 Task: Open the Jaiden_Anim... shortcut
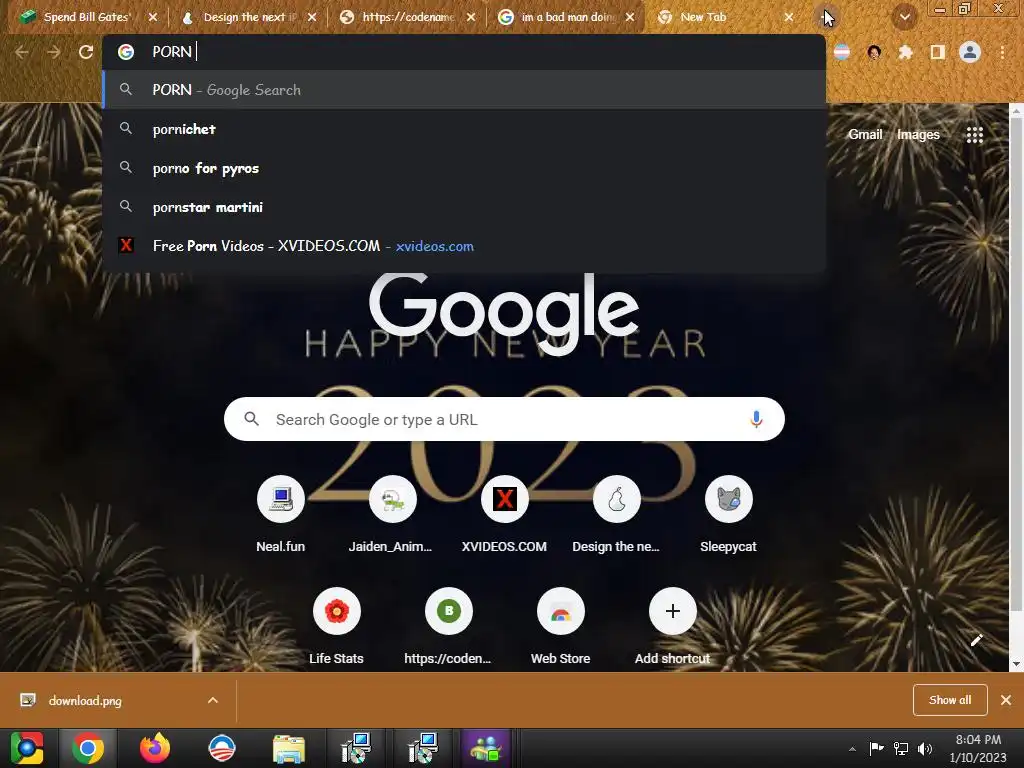pos(392,515)
